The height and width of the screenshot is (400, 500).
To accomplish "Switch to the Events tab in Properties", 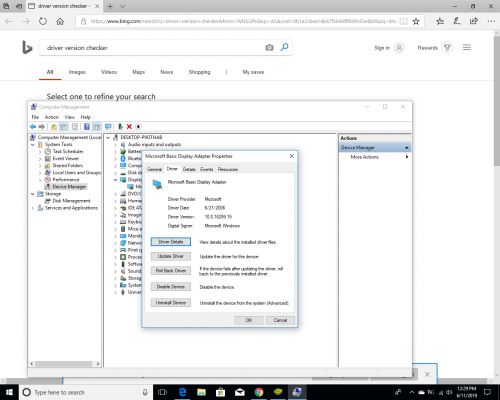I will (x=207, y=169).
